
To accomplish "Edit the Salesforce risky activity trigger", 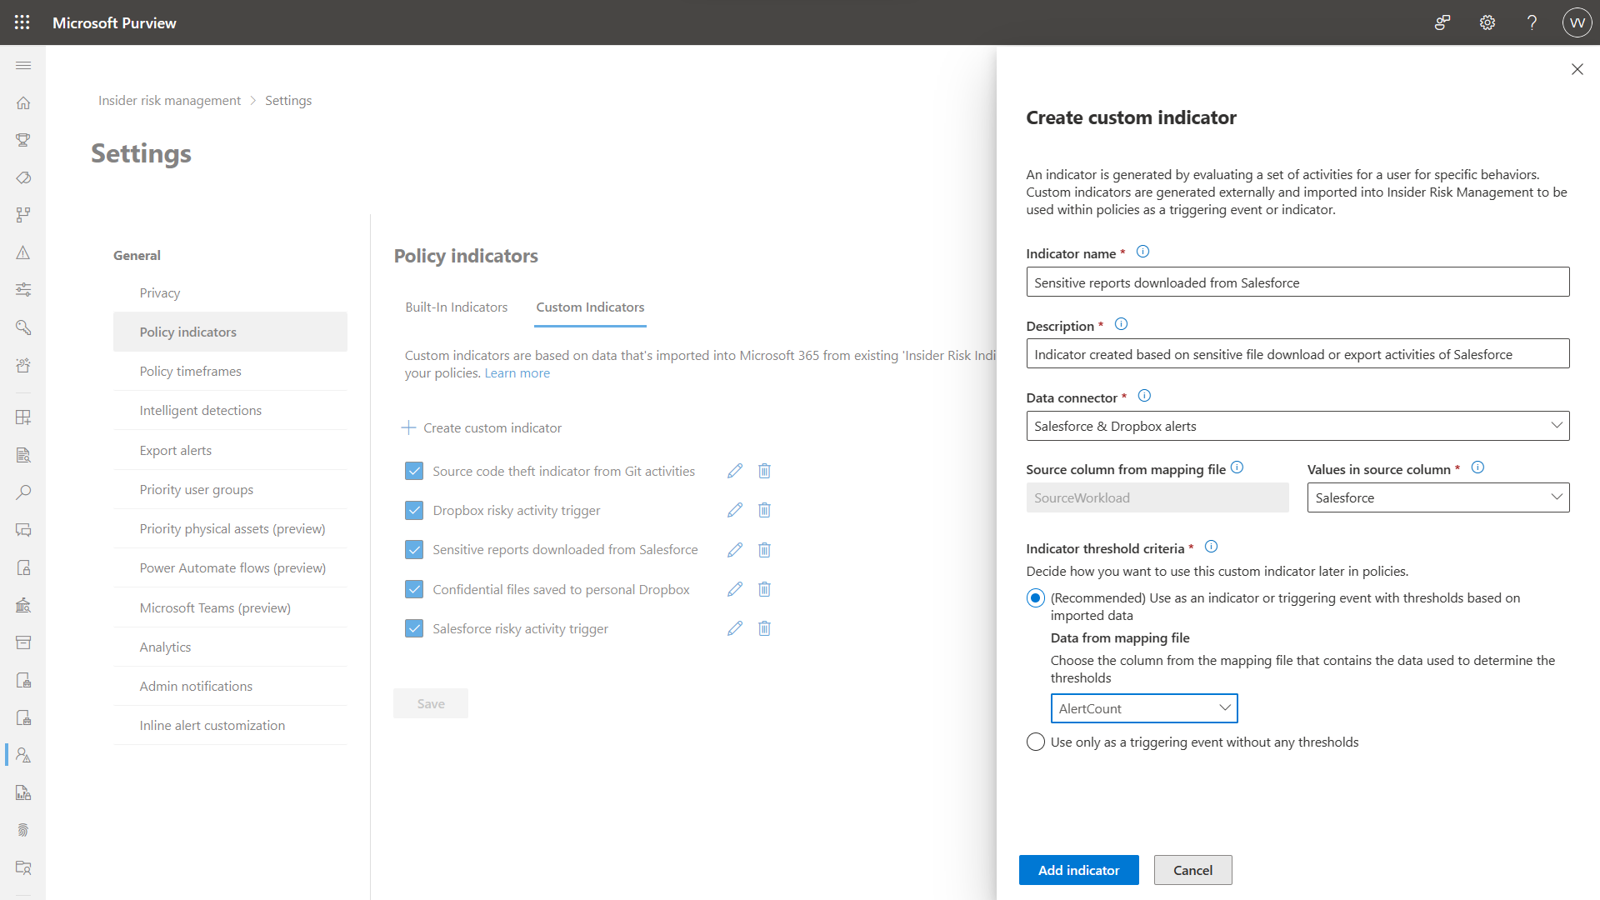I will (x=735, y=628).
